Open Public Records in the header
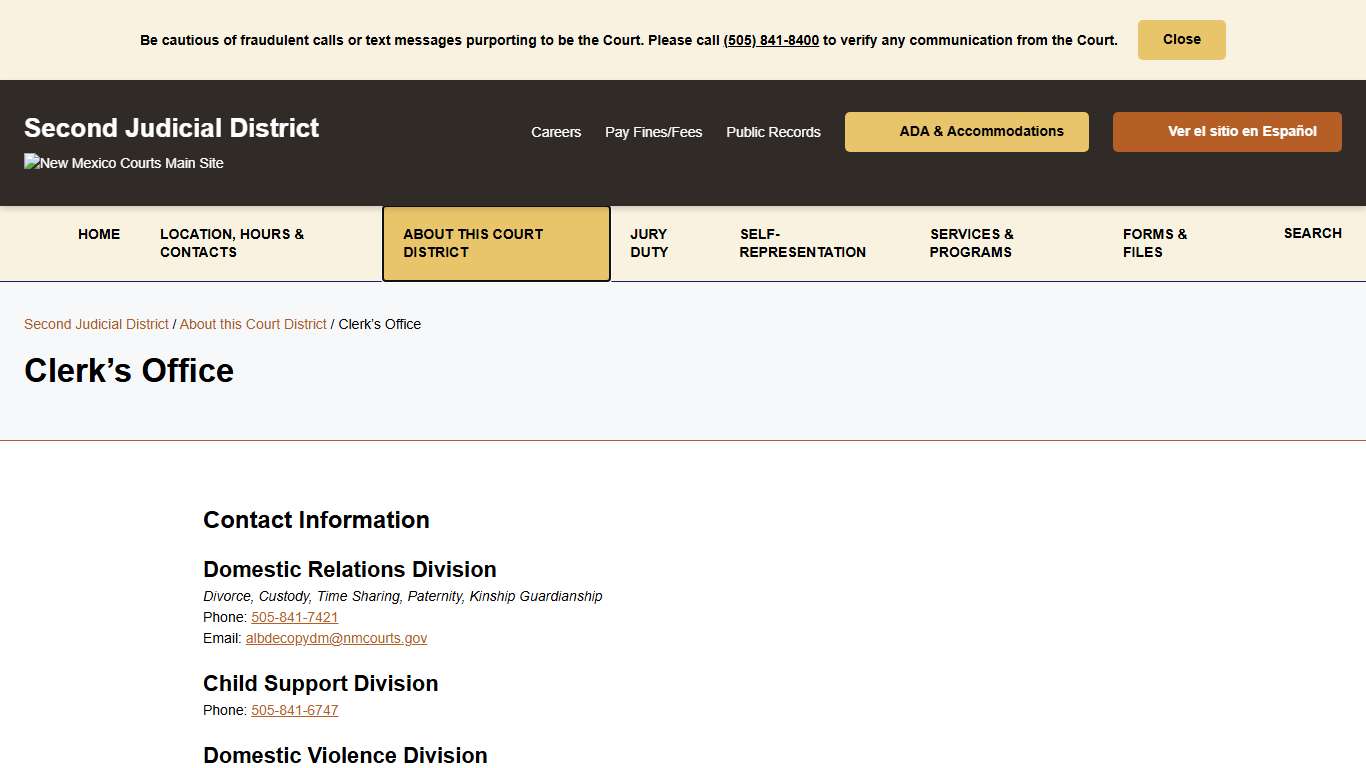This screenshot has width=1366, height=768. pyautogui.click(x=773, y=132)
